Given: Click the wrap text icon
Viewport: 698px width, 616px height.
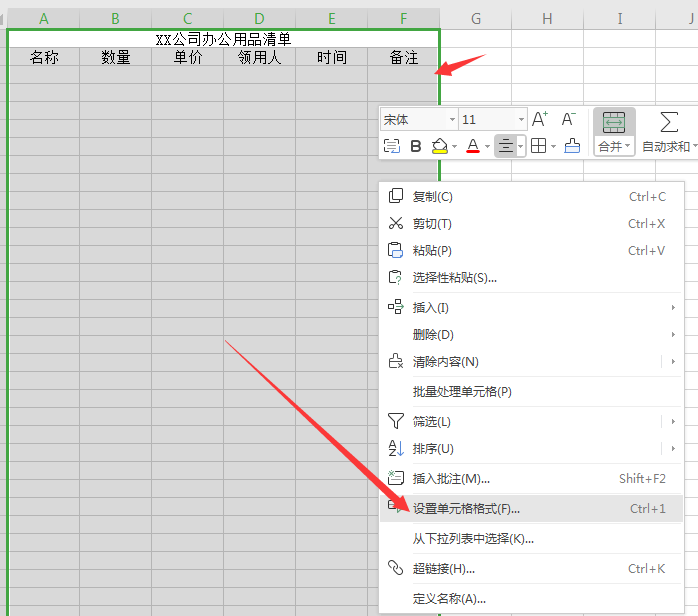Looking at the screenshot, I should (392, 146).
